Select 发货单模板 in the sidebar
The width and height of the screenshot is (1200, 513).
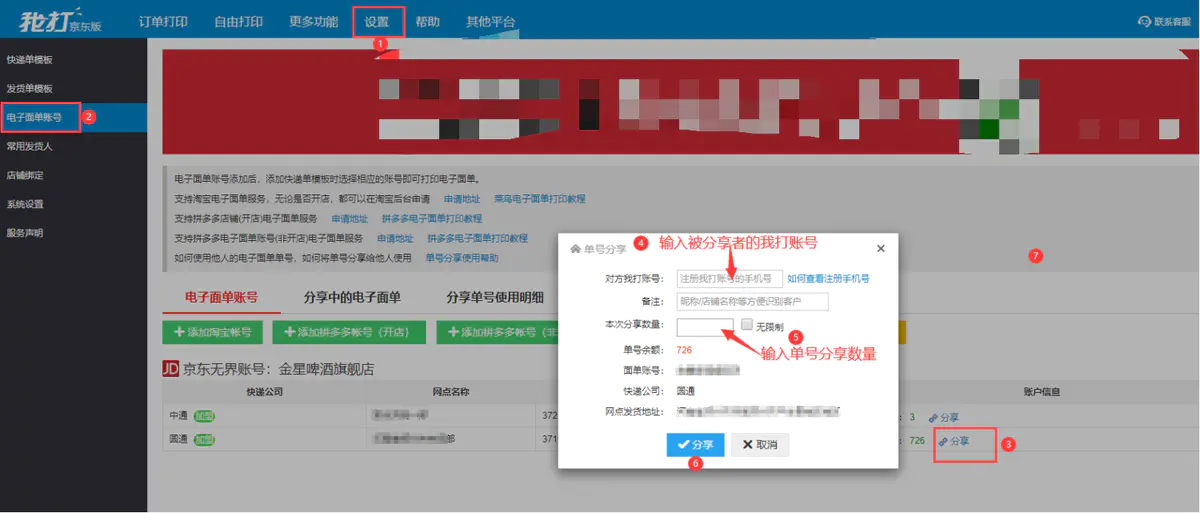coord(73,88)
